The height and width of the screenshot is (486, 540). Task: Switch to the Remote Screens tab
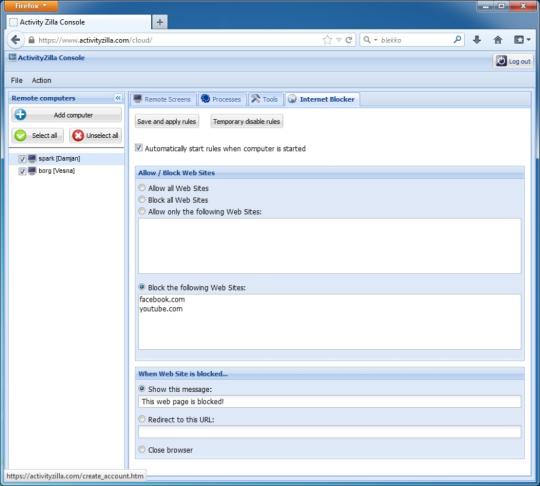click(163, 99)
